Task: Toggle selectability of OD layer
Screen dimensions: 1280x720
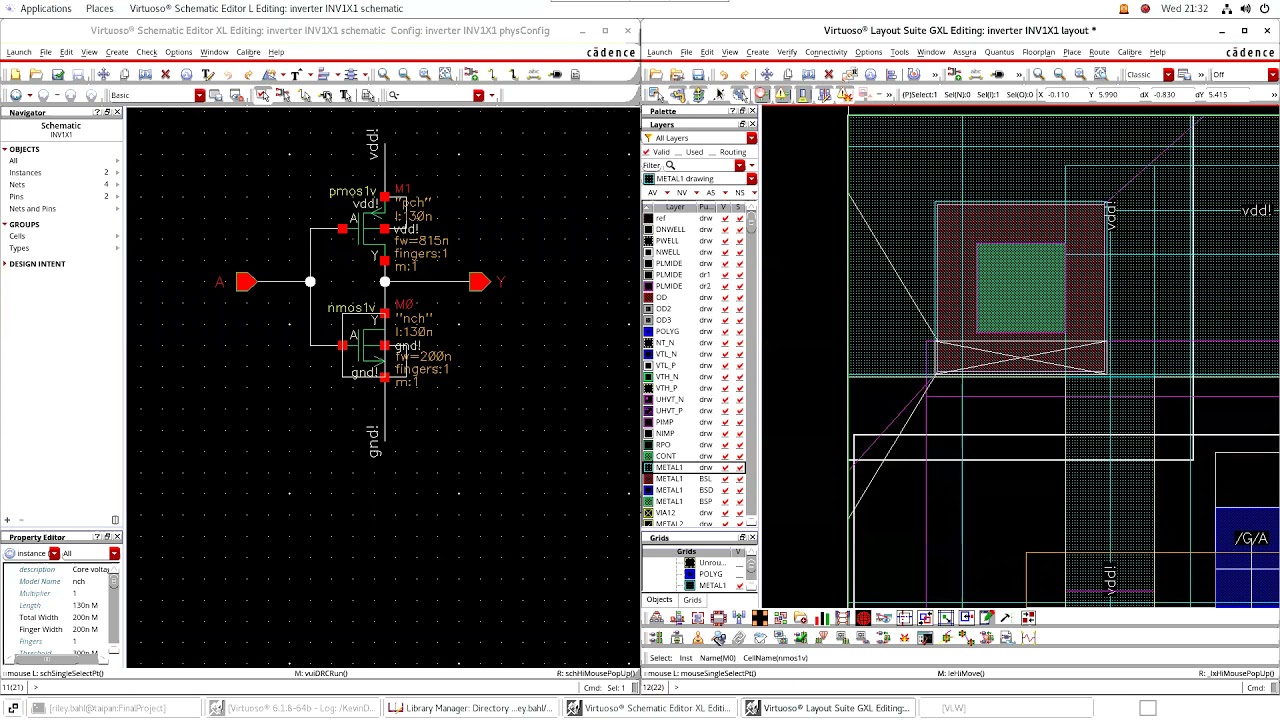Action: 739,297
